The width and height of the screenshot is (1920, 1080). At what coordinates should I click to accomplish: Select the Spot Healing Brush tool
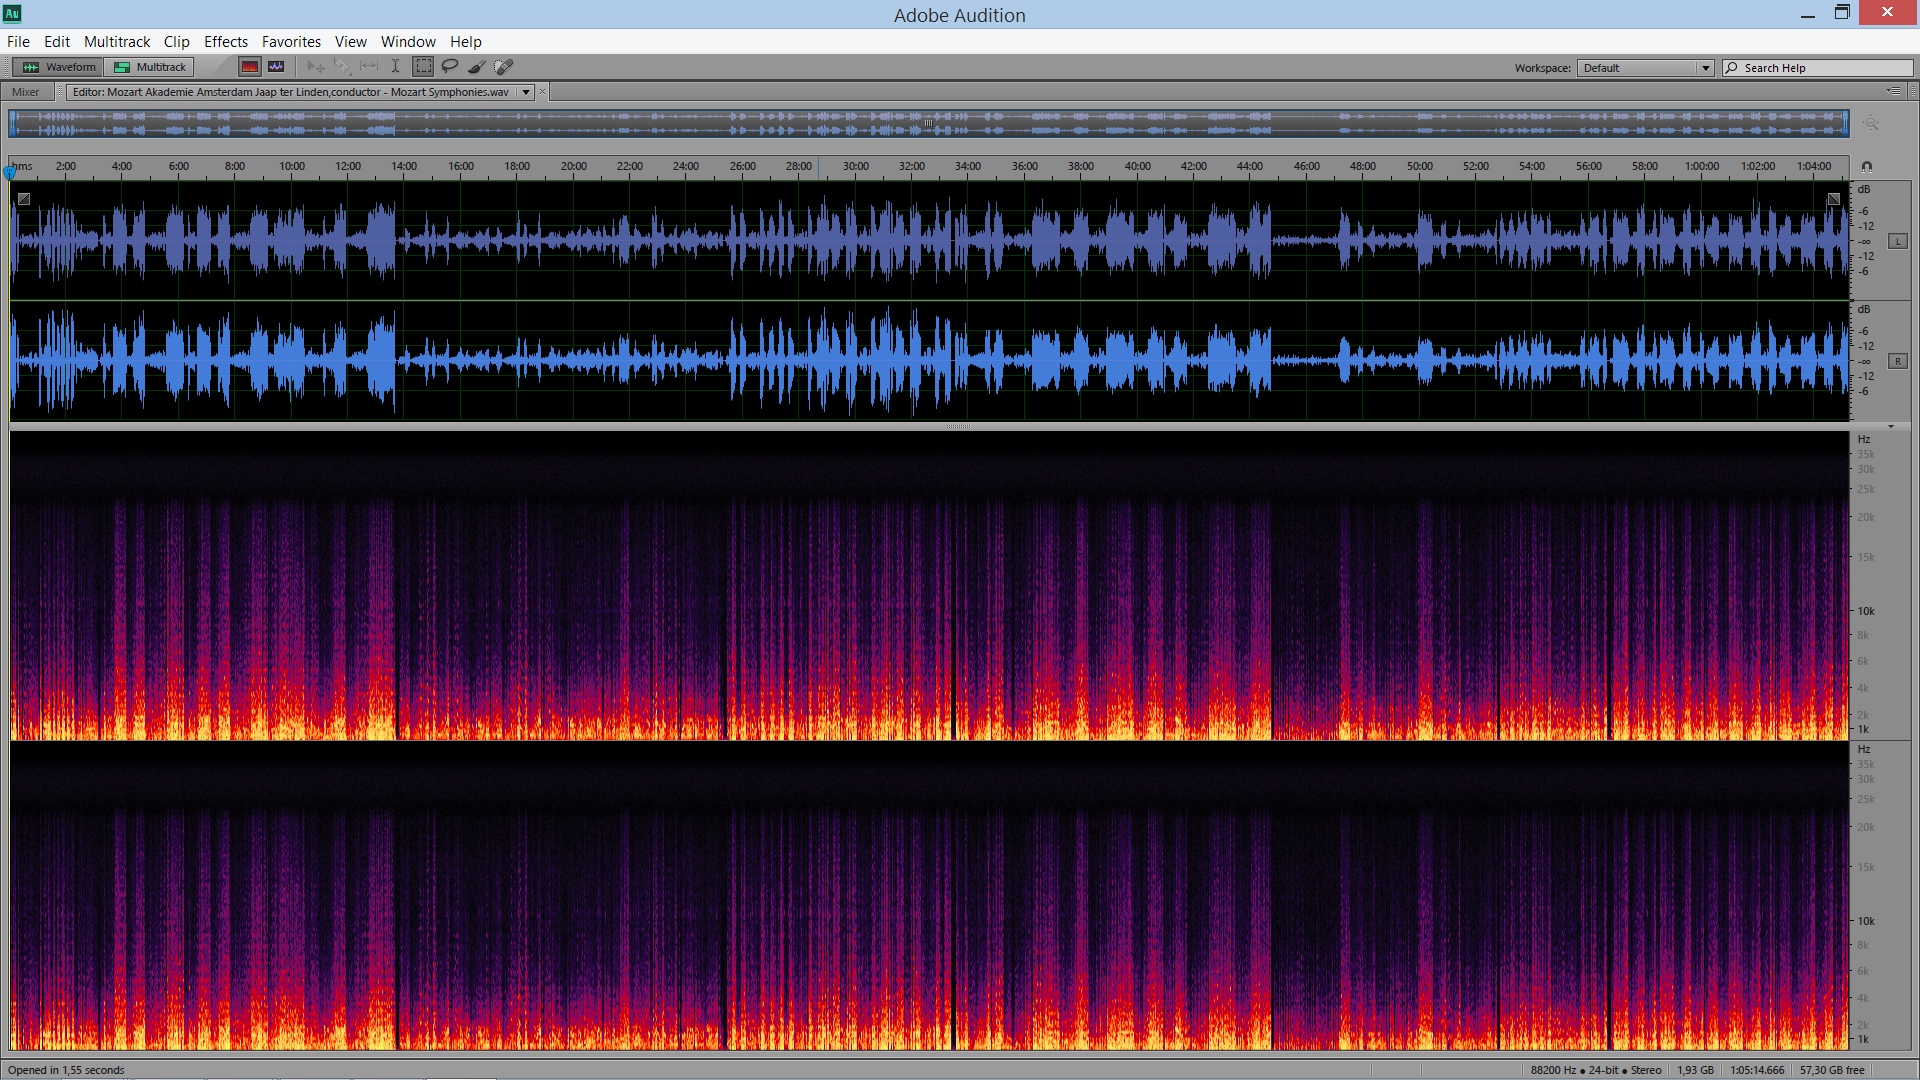(x=504, y=67)
